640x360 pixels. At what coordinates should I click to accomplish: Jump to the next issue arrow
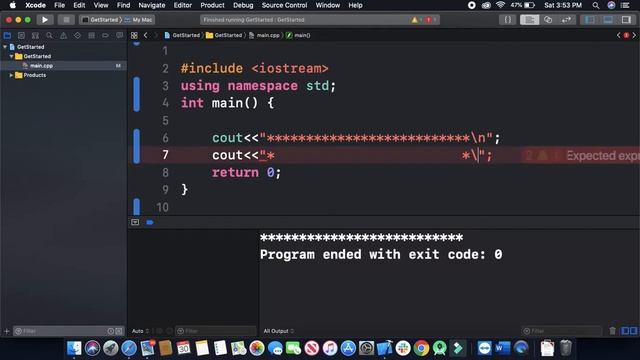coord(634,36)
